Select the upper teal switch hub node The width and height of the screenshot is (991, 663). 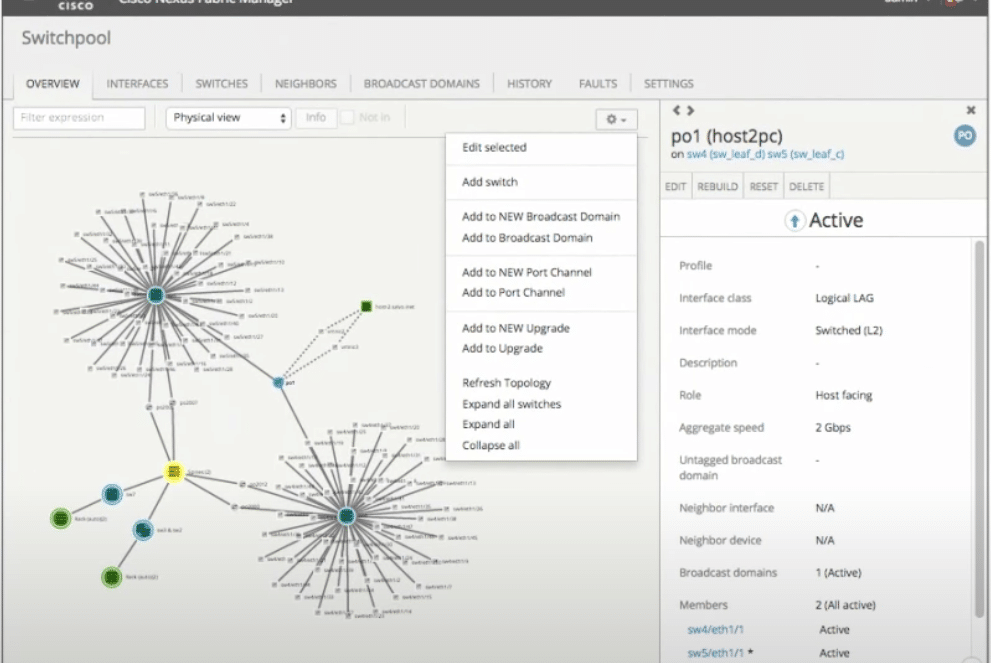pyautogui.click(x=155, y=295)
